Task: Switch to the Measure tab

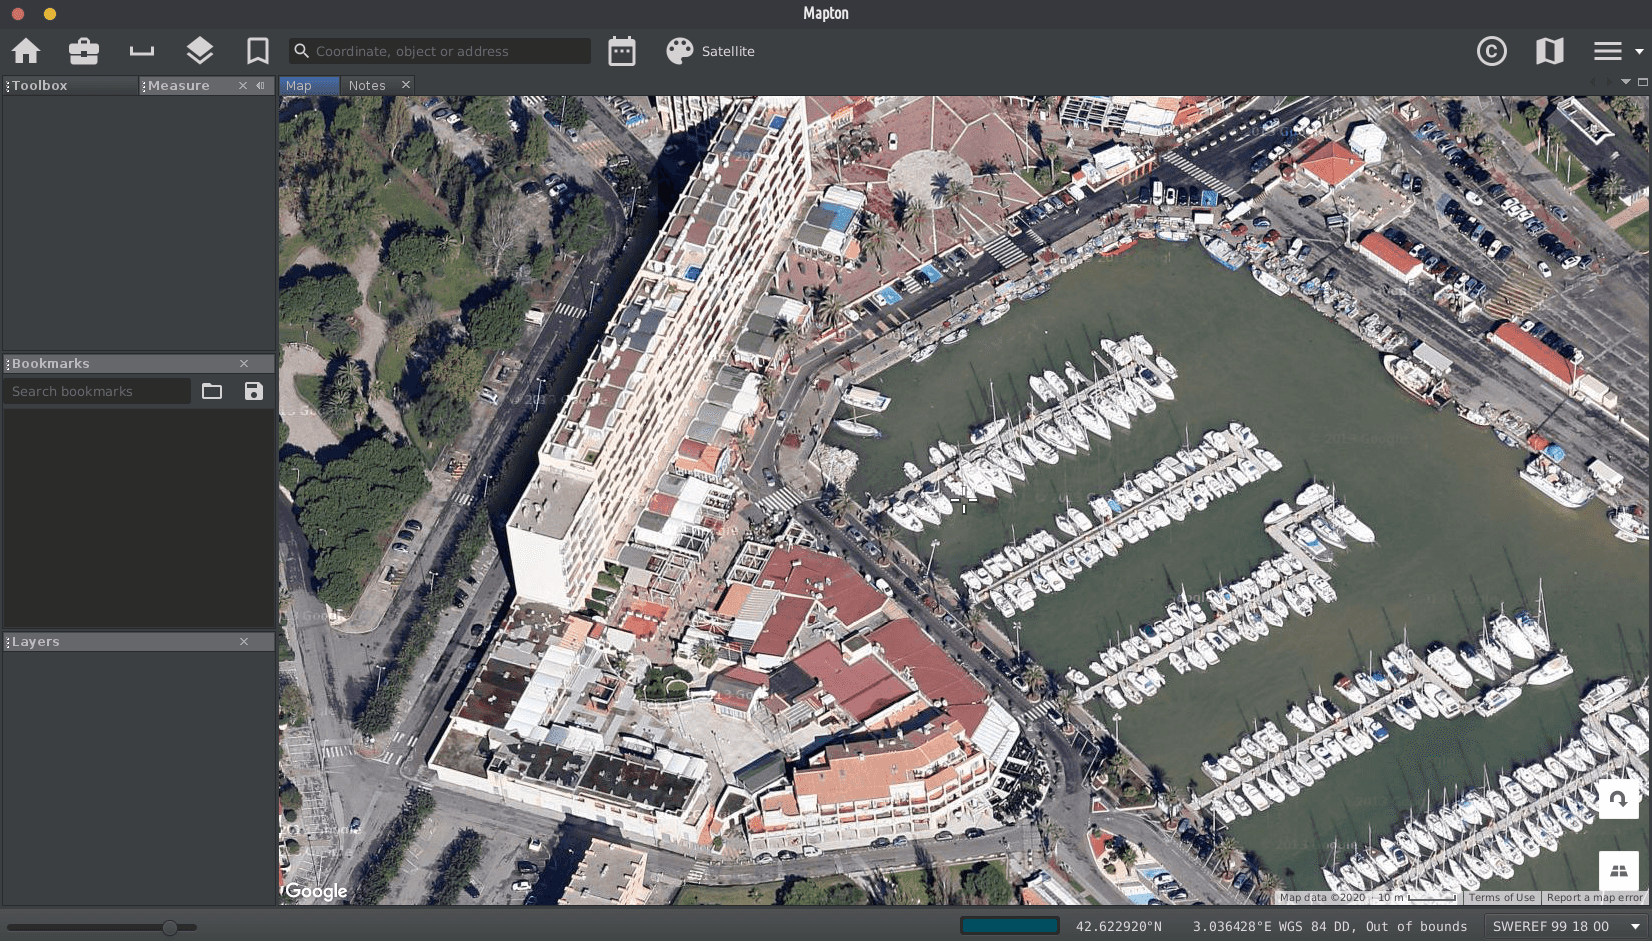Action: (179, 86)
